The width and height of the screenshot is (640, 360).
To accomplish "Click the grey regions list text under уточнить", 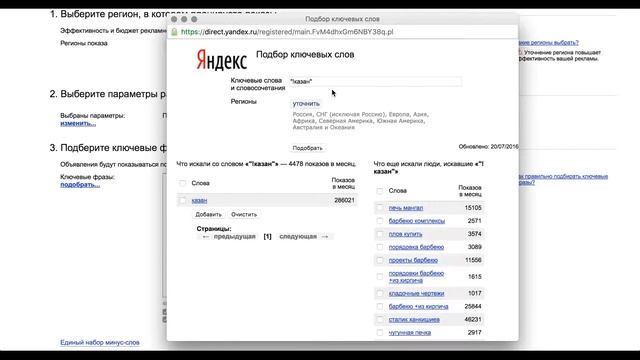I will point(360,121).
